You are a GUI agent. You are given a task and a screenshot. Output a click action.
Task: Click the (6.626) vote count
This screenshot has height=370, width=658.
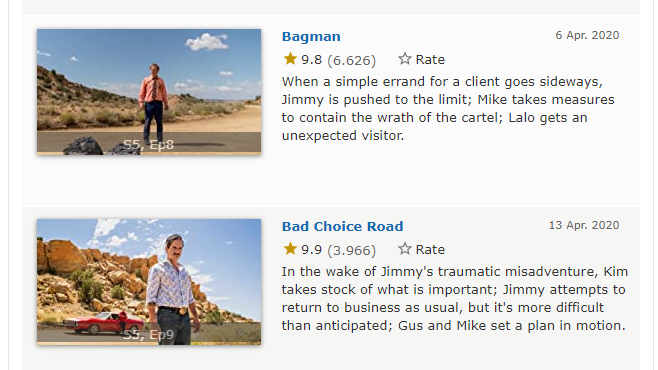pyautogui.click(x=352, y=60)
